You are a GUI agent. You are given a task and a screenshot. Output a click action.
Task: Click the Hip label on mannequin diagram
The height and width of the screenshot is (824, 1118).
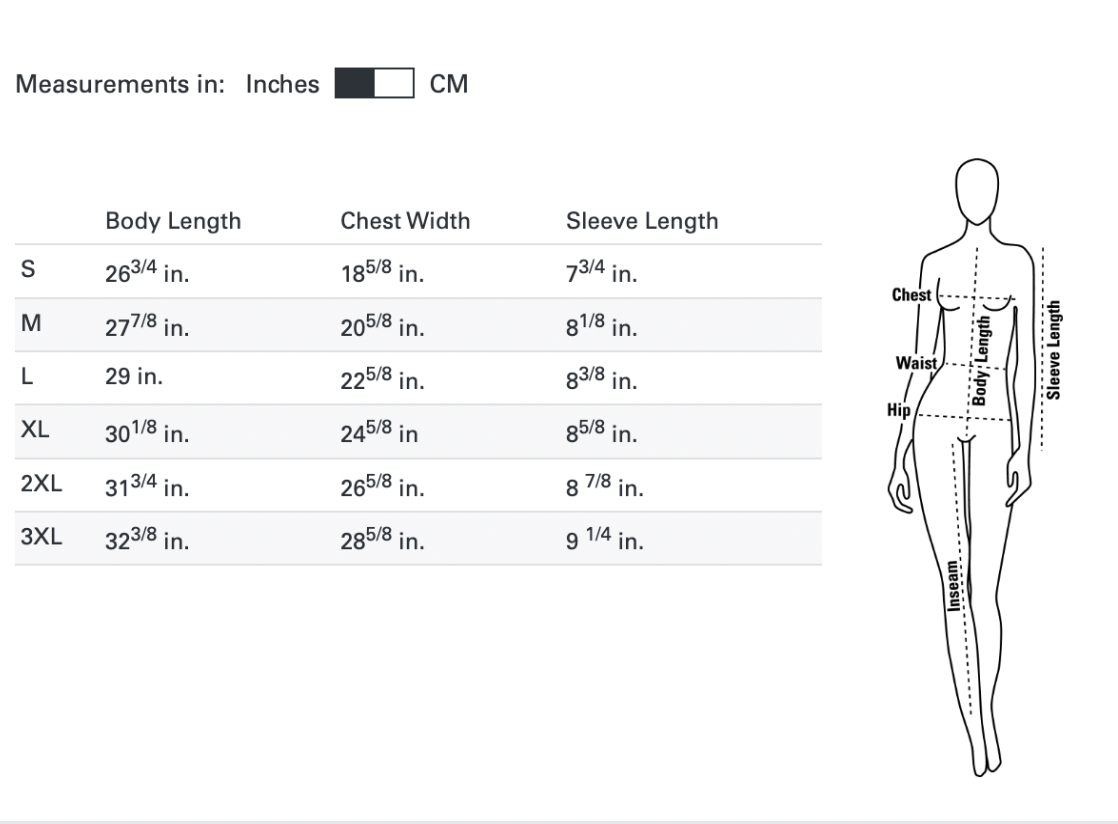(898, 409)
